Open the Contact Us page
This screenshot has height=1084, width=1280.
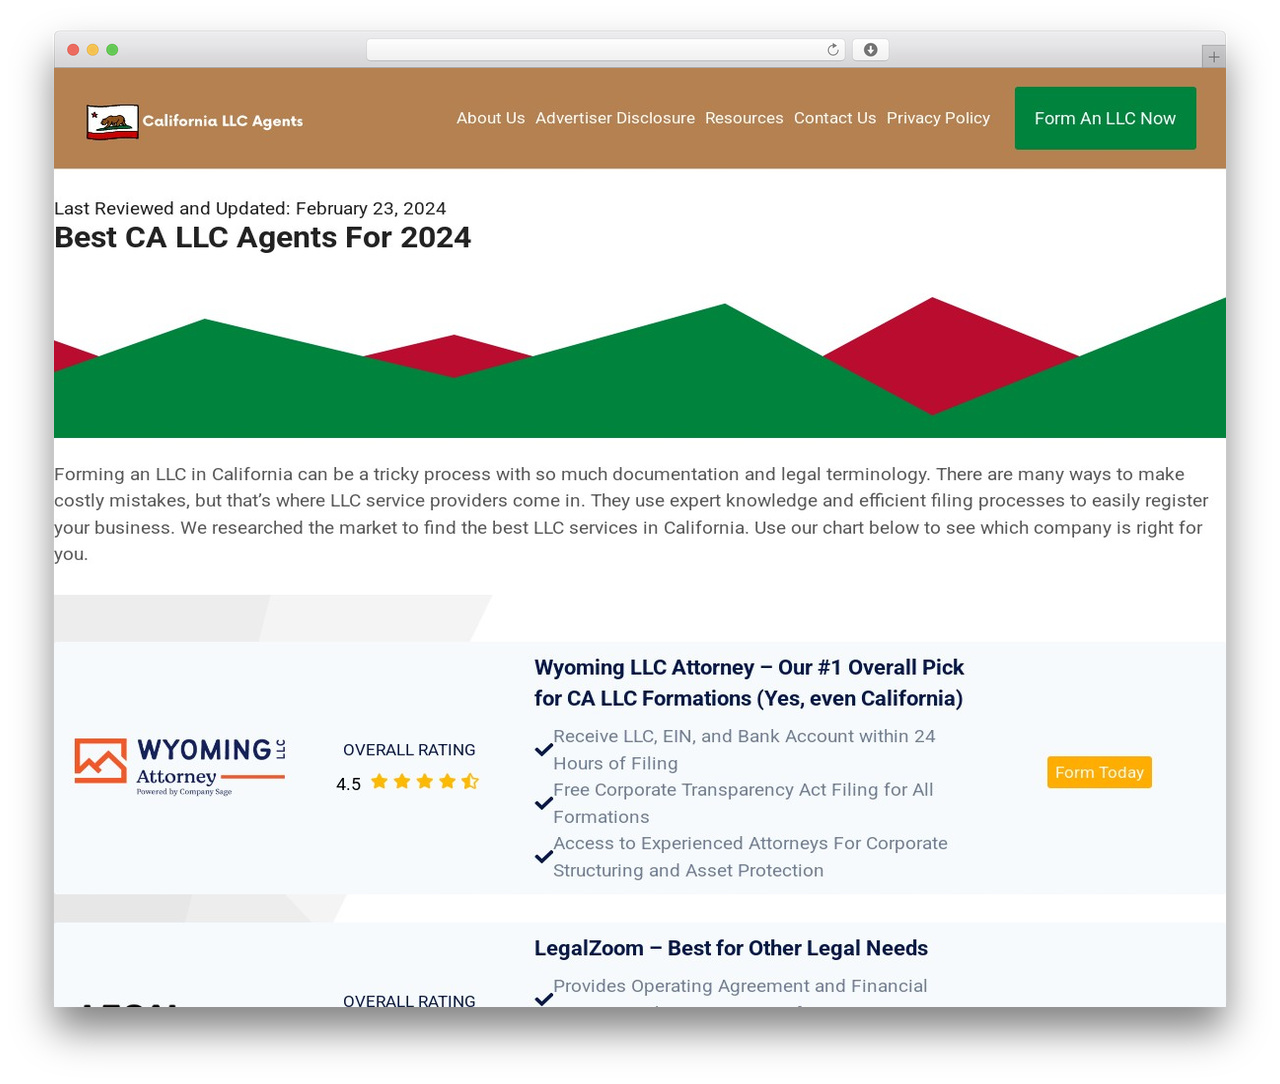tap(835, 118)
